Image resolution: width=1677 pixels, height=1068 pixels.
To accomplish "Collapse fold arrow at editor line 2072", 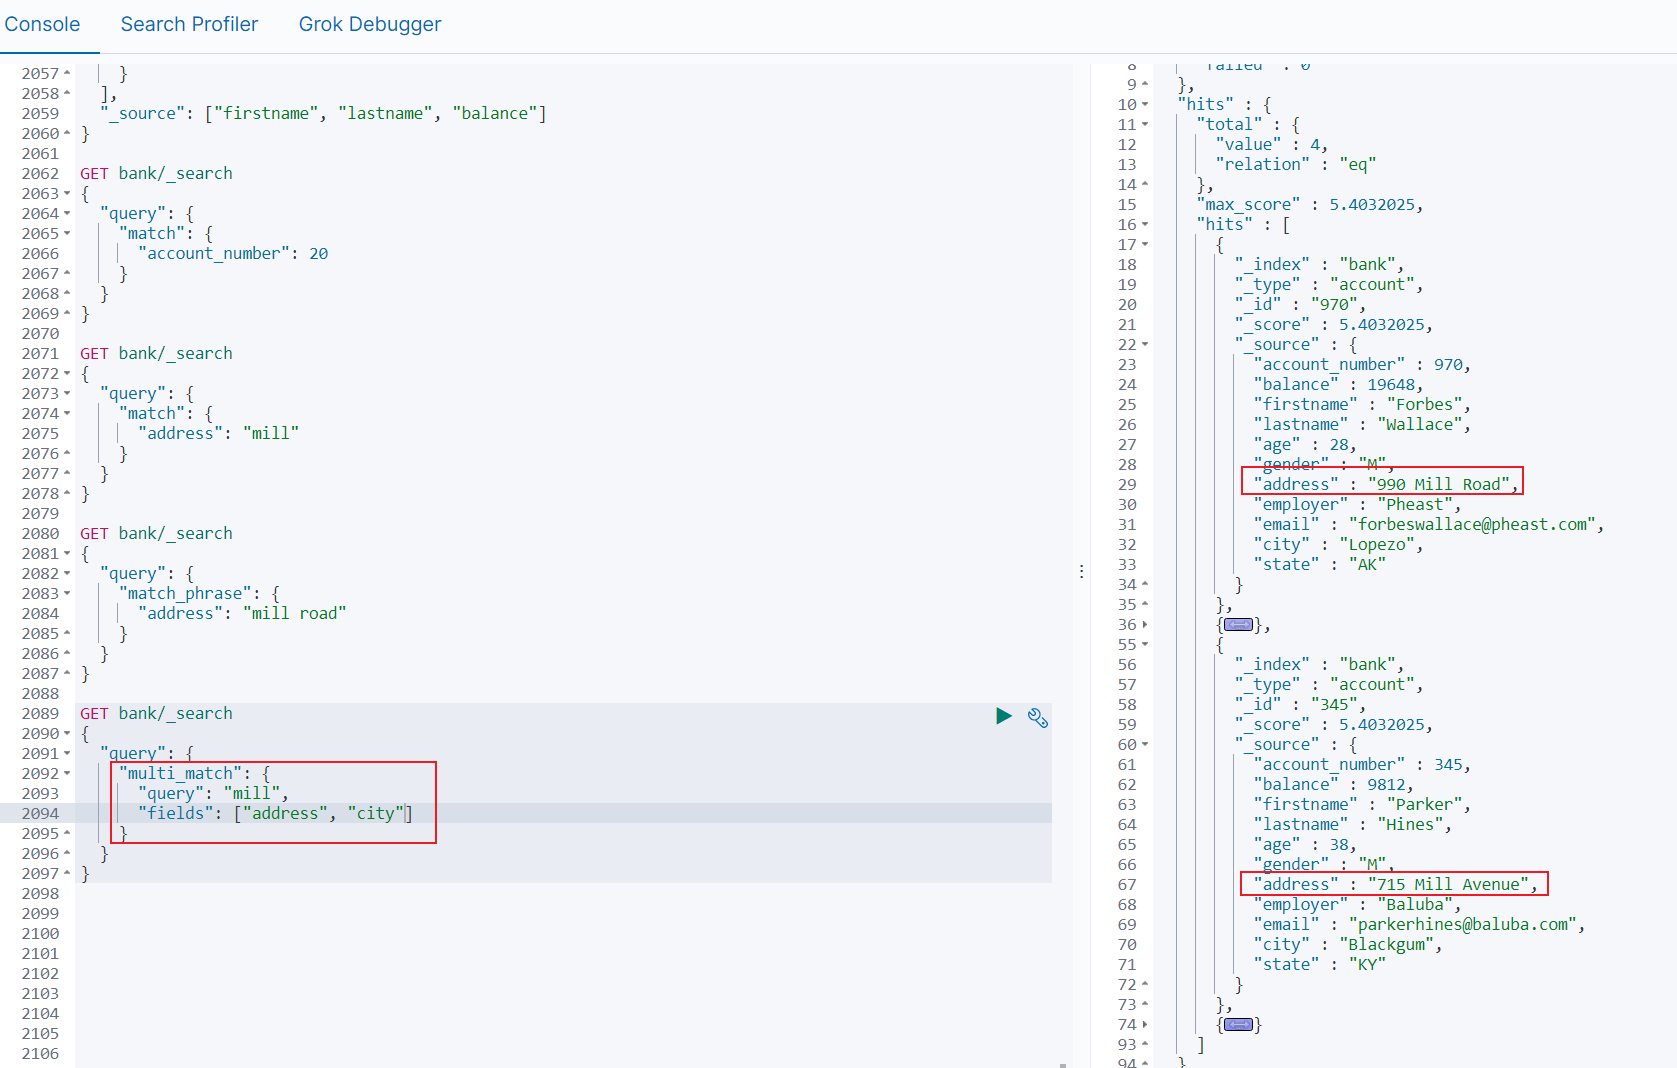I will point(67,374).
